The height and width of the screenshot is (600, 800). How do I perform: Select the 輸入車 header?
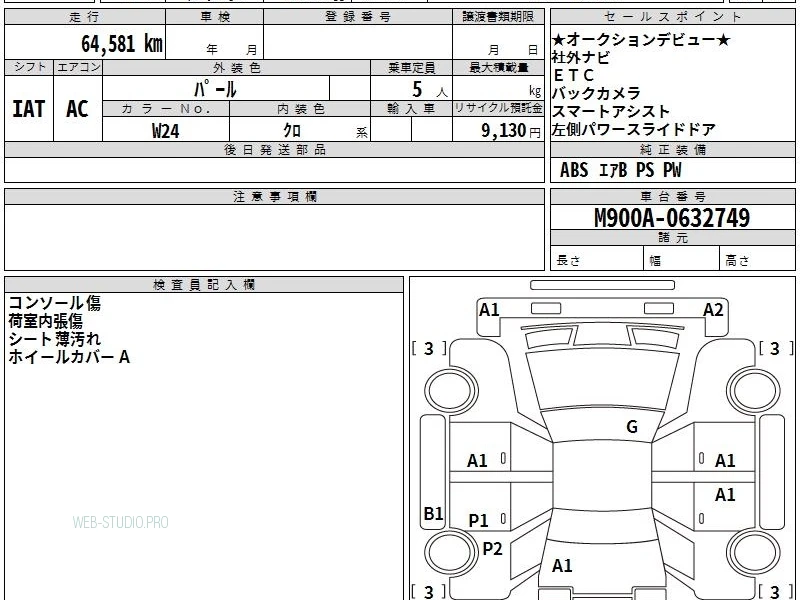pos(411,109)
